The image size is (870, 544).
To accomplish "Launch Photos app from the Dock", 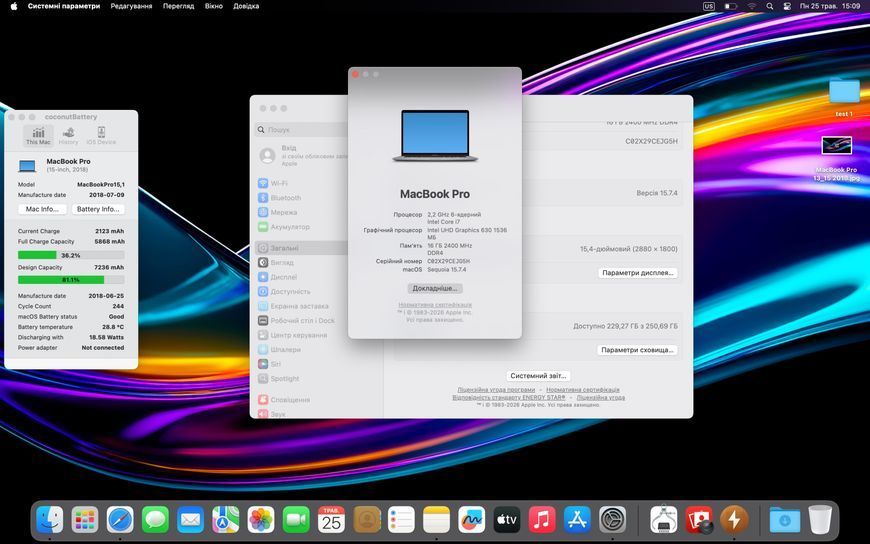I will (261, 520).
